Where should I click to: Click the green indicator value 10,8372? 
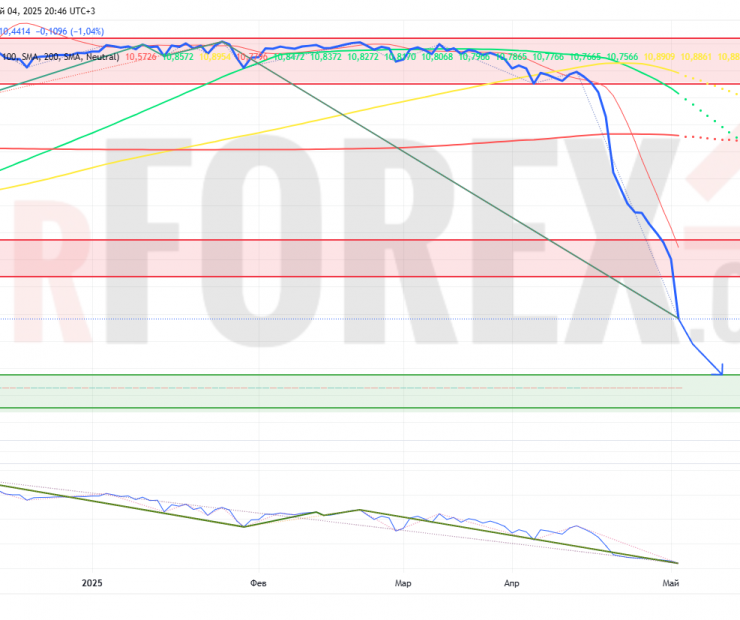pos(326,57)
